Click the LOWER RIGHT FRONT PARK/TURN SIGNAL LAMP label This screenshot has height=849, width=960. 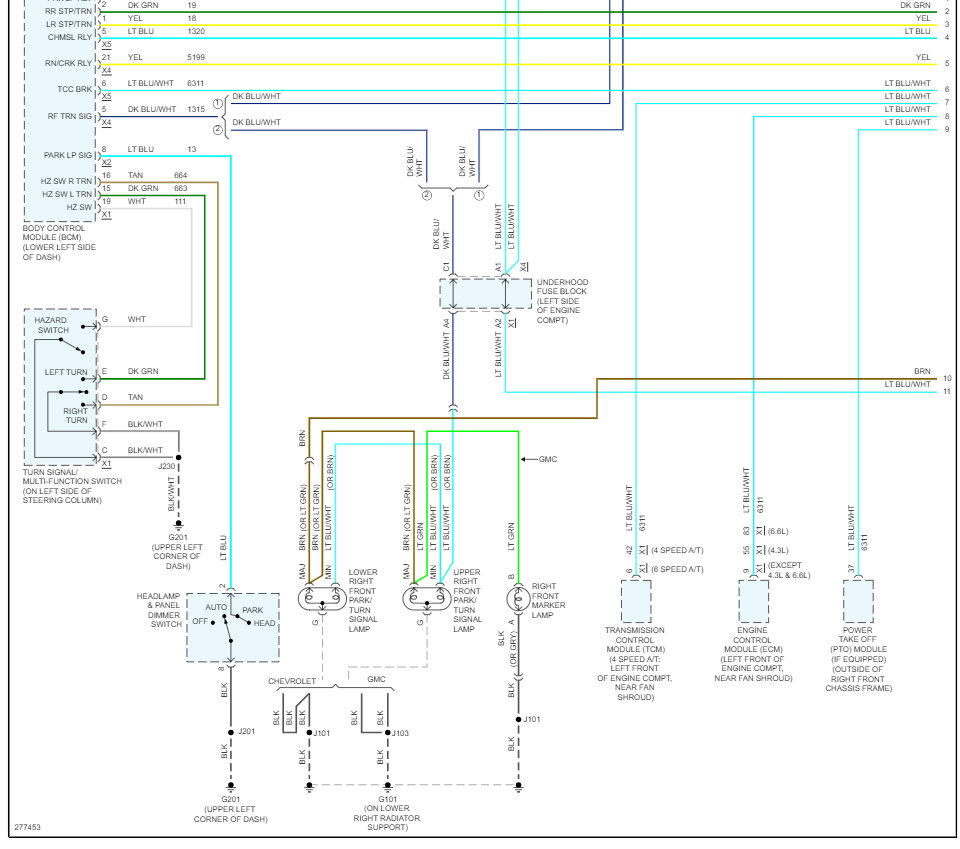363,600
